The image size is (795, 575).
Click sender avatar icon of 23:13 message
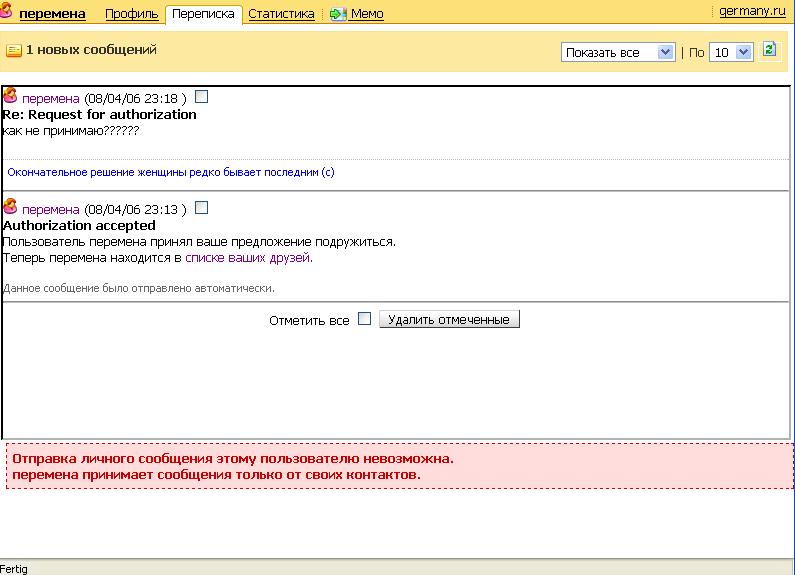[x=10, y=208]
